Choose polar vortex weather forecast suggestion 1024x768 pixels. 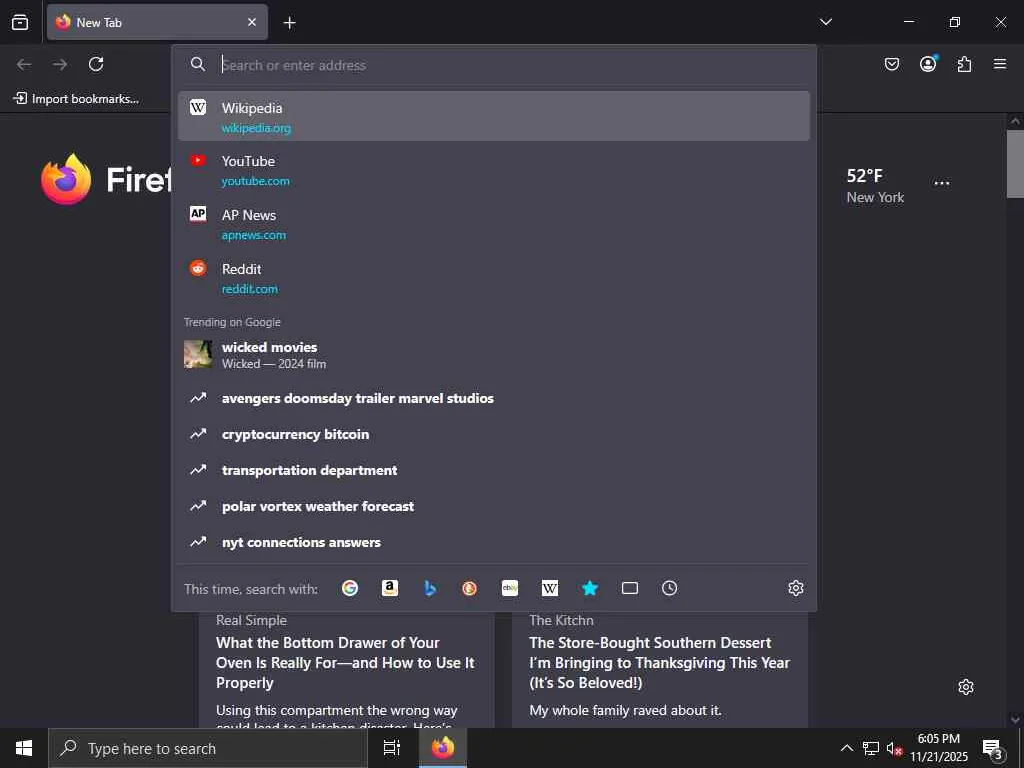(x=494, y=505)
